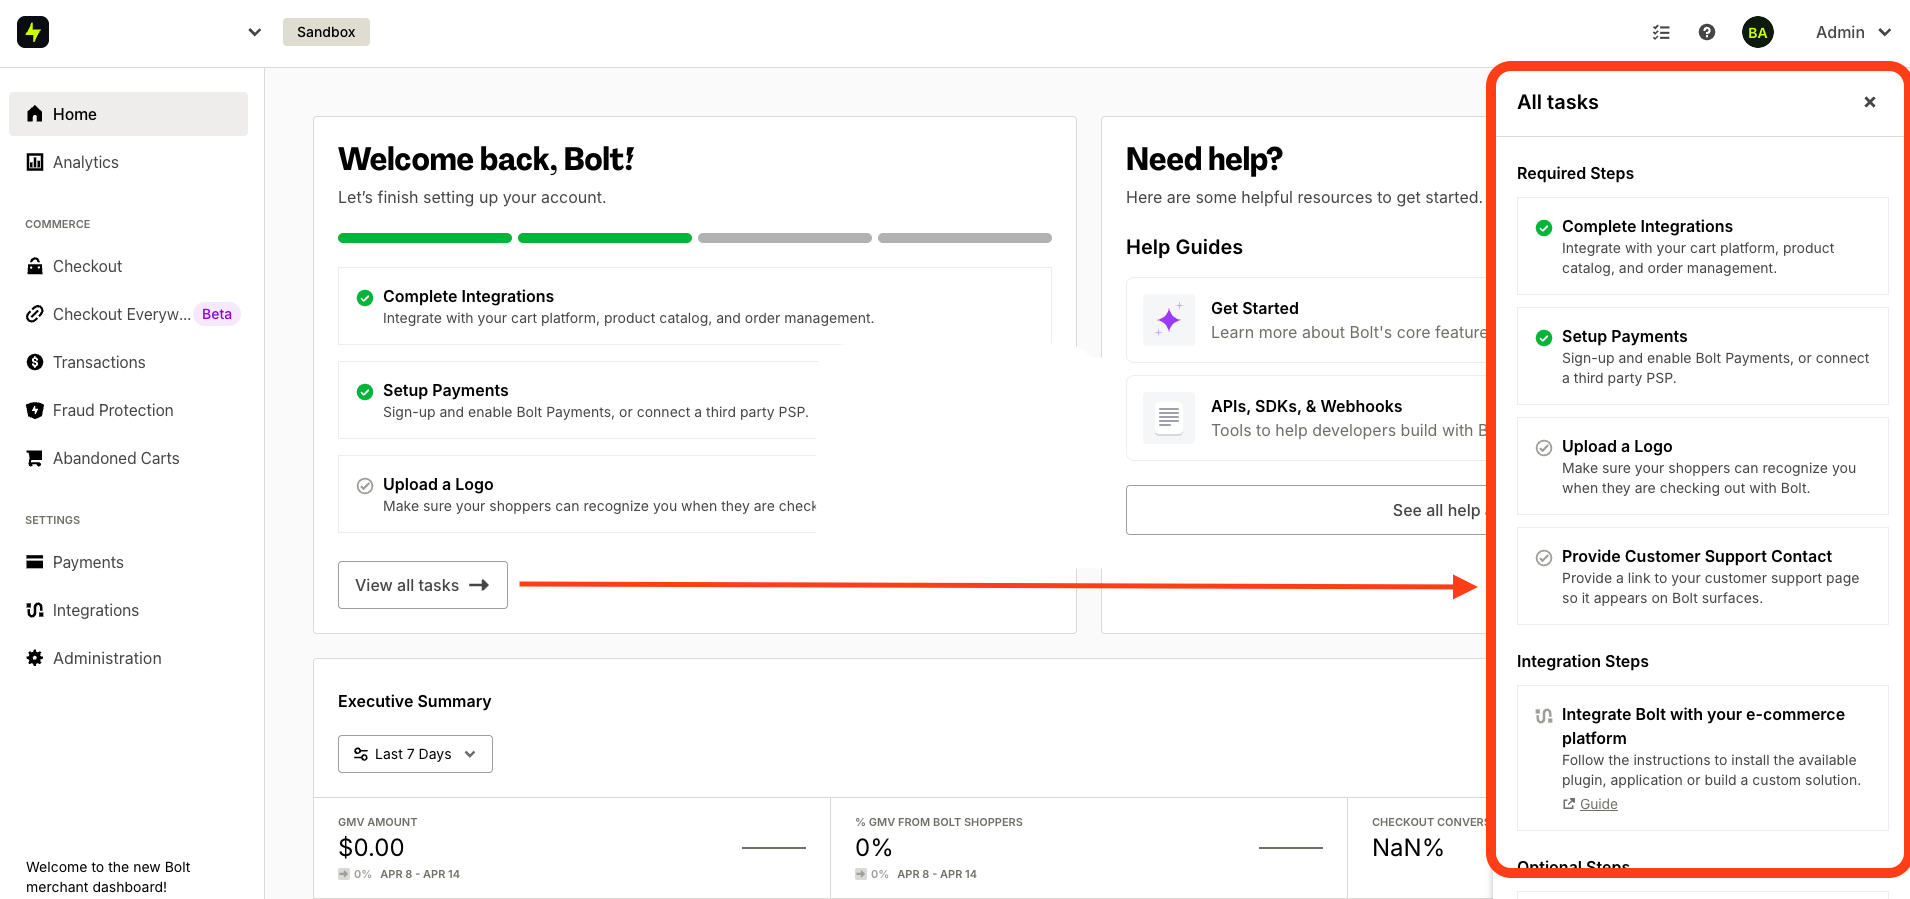Open Integrate Bolt with your e-commerce platform
This screenshot has width=1910, height=899.
pos(1703,758)
